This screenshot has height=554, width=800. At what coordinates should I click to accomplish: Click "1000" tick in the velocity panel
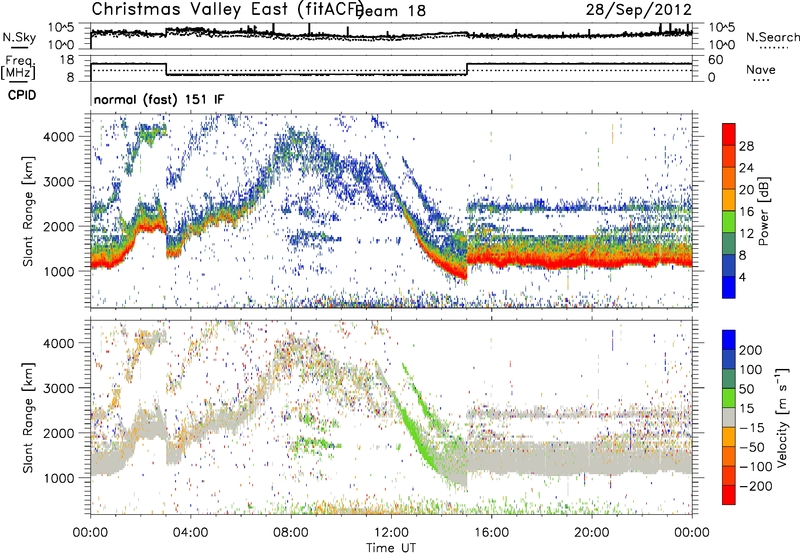(x=58, y=478)
